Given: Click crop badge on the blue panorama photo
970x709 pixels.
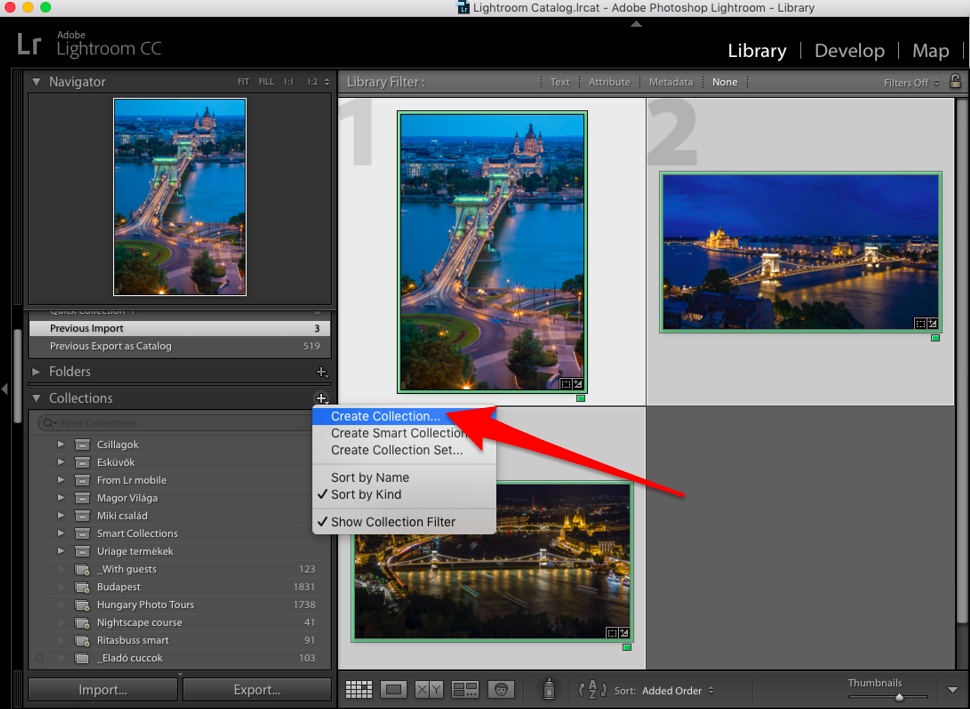Looking at the screenshot, I should click(921, 324).
